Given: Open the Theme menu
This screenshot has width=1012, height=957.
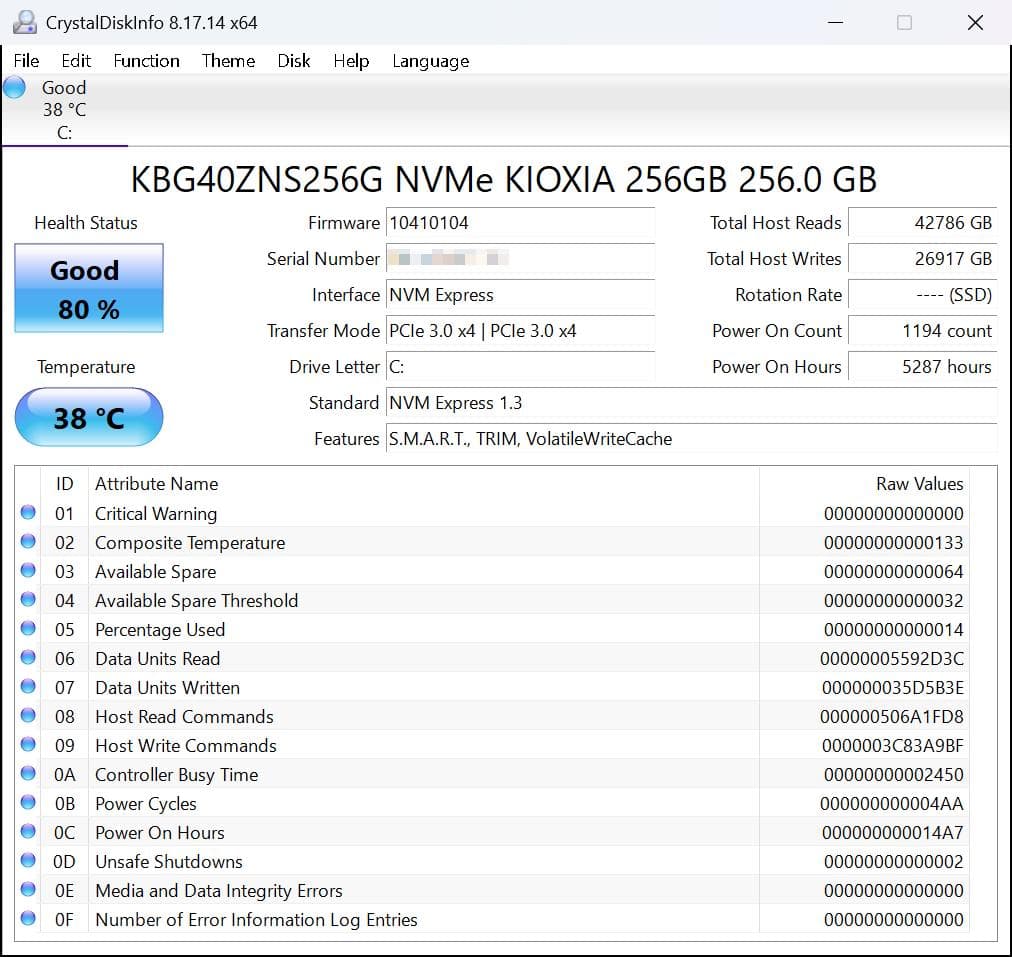Looking at the screenshot, I should 228,61.
